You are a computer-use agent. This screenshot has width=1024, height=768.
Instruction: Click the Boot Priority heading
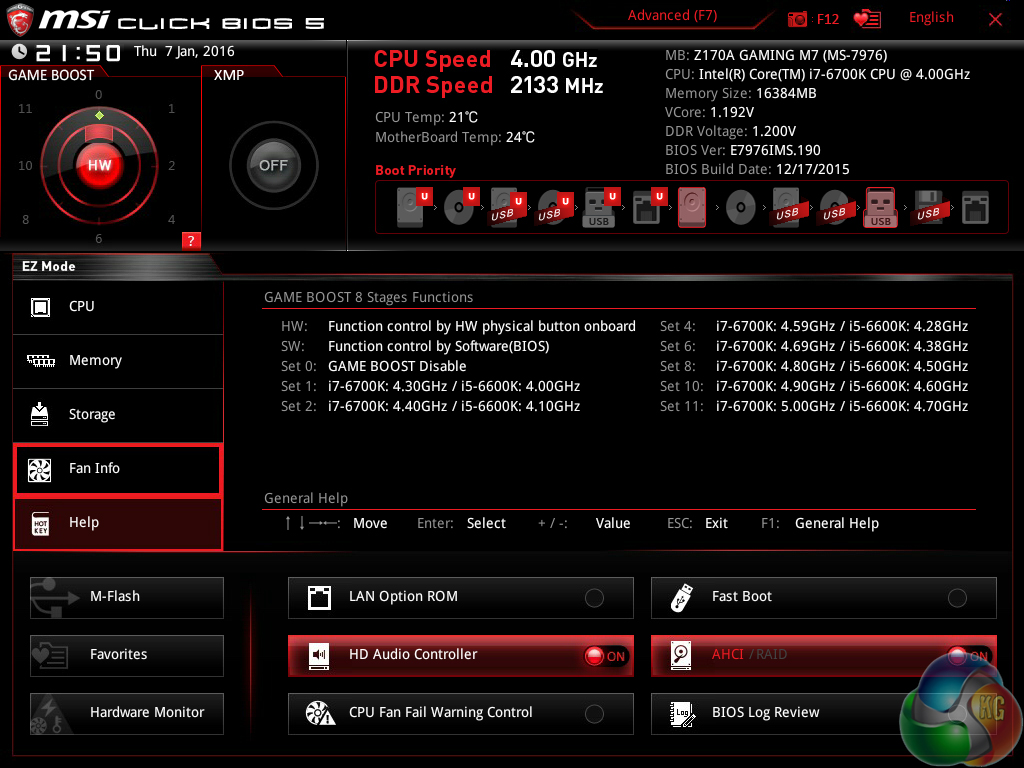click(415, 170)
